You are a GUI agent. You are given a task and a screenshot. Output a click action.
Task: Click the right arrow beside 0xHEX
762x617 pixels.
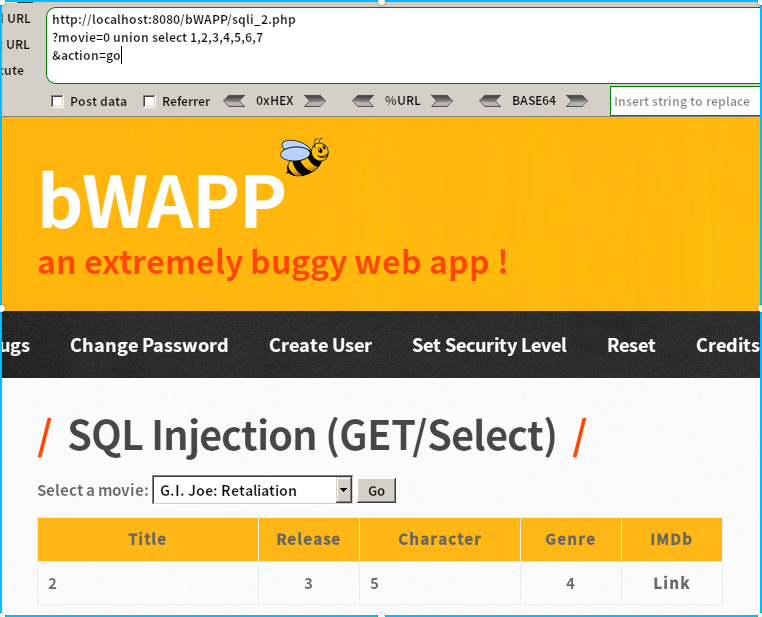314,101
